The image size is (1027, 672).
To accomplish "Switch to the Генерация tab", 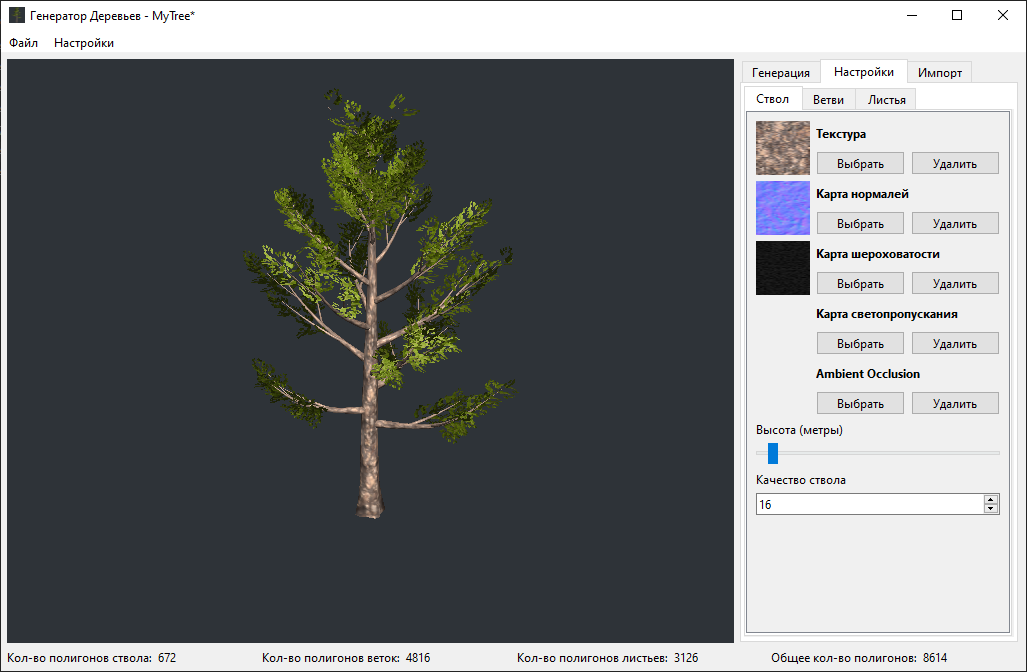I will 781,72.
